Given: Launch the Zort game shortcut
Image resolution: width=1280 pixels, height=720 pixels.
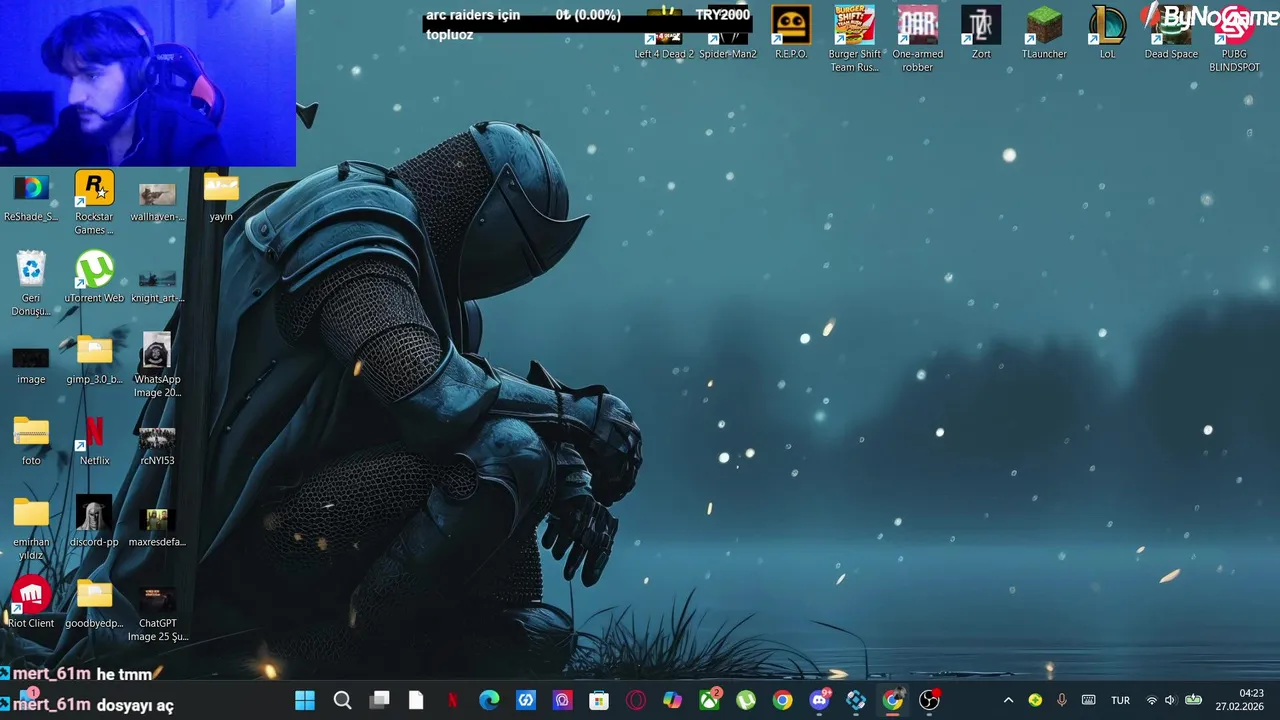Looking at the screenshot, I should click(x=981, y=33).
